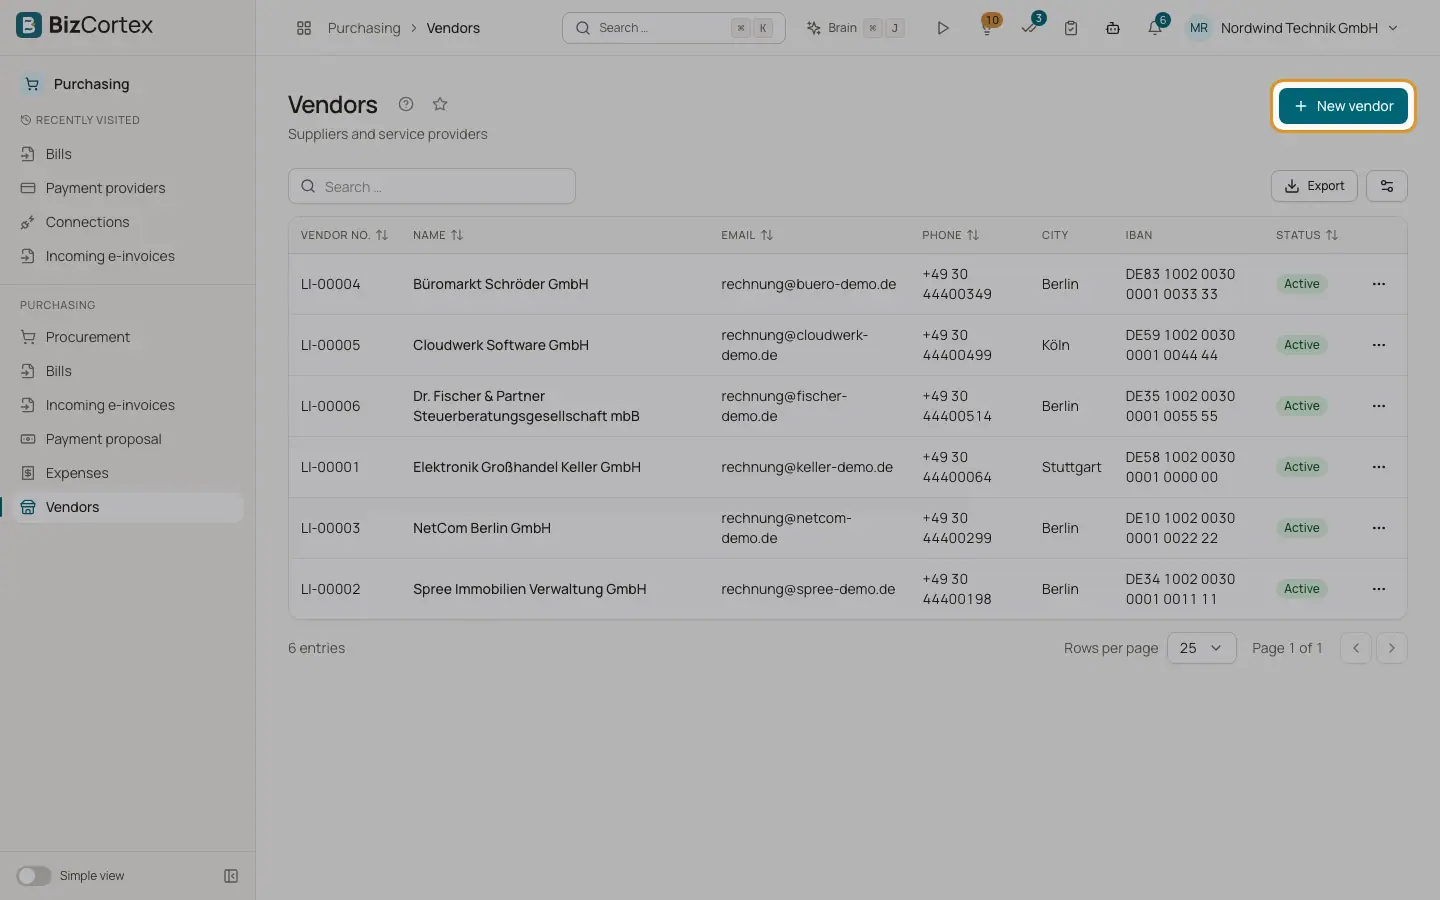
Task: Expand Nordwind Technik GmbH account menu
Action: [x=1294, y=28]
